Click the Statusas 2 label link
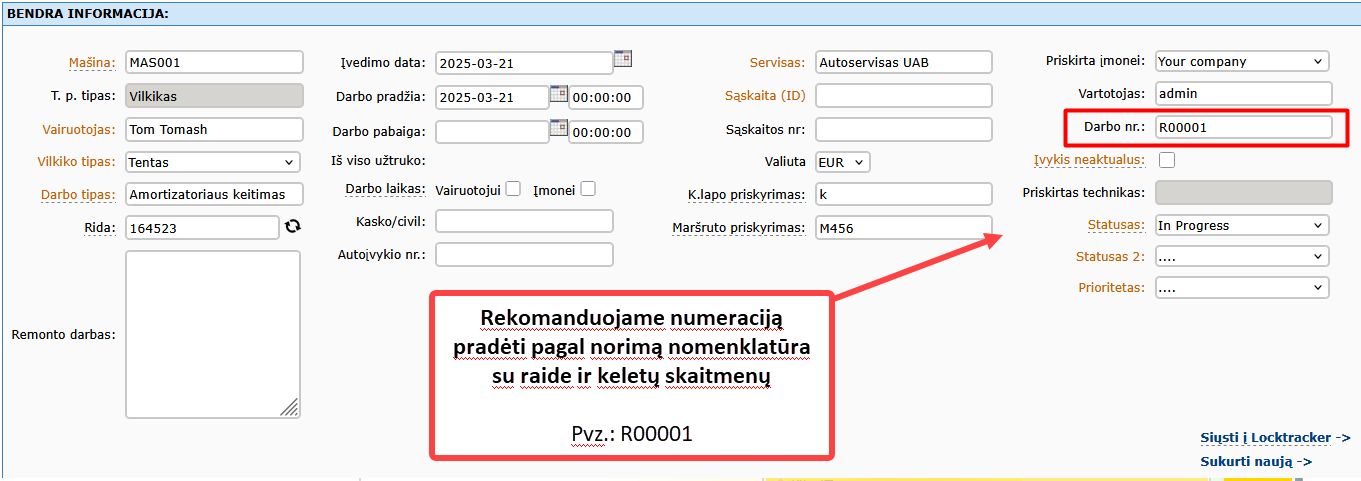Image resolution: width=1361 pixels, height=481 pixels. click(1110, 257)
